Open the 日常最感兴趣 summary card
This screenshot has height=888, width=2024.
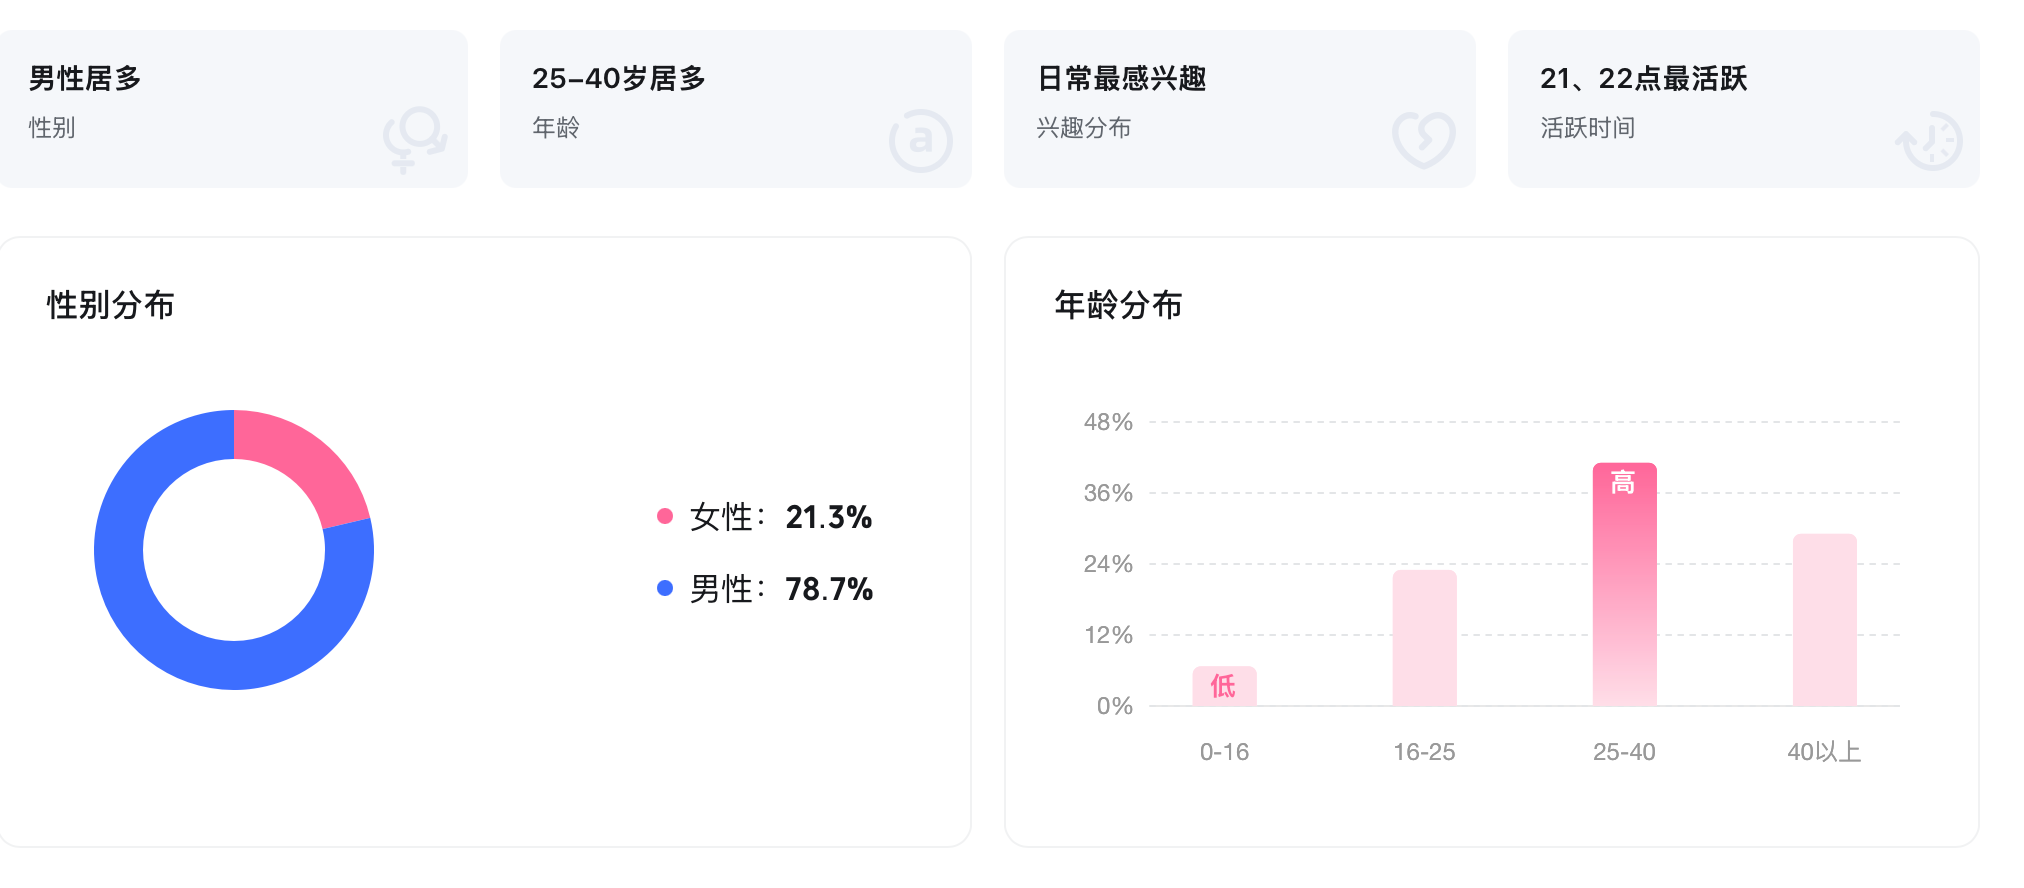pos(1239,108)
